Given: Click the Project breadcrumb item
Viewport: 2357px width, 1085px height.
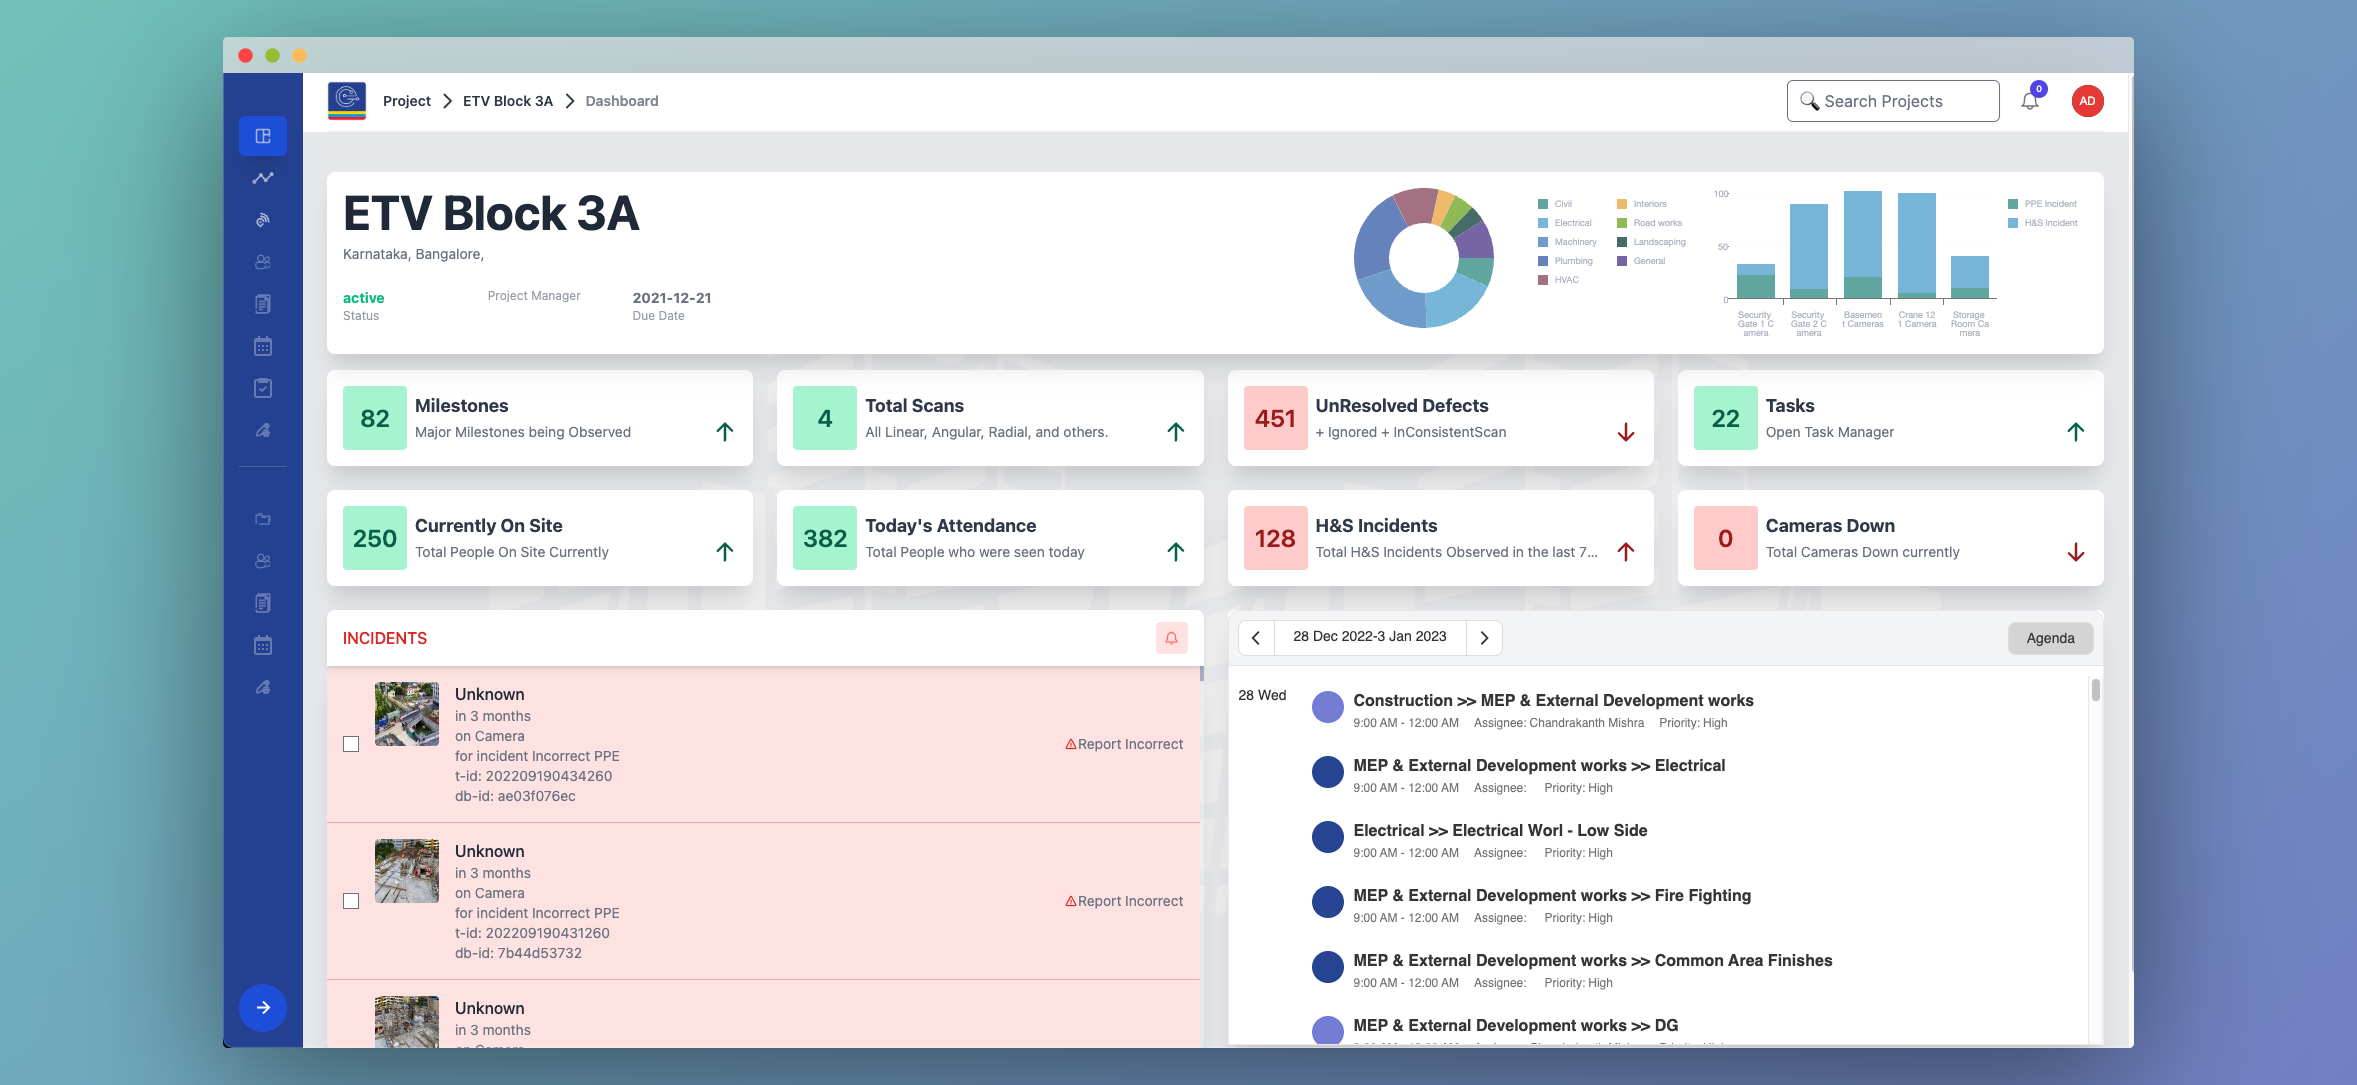Looking at the screenshot, I should (x=406, y=101).
